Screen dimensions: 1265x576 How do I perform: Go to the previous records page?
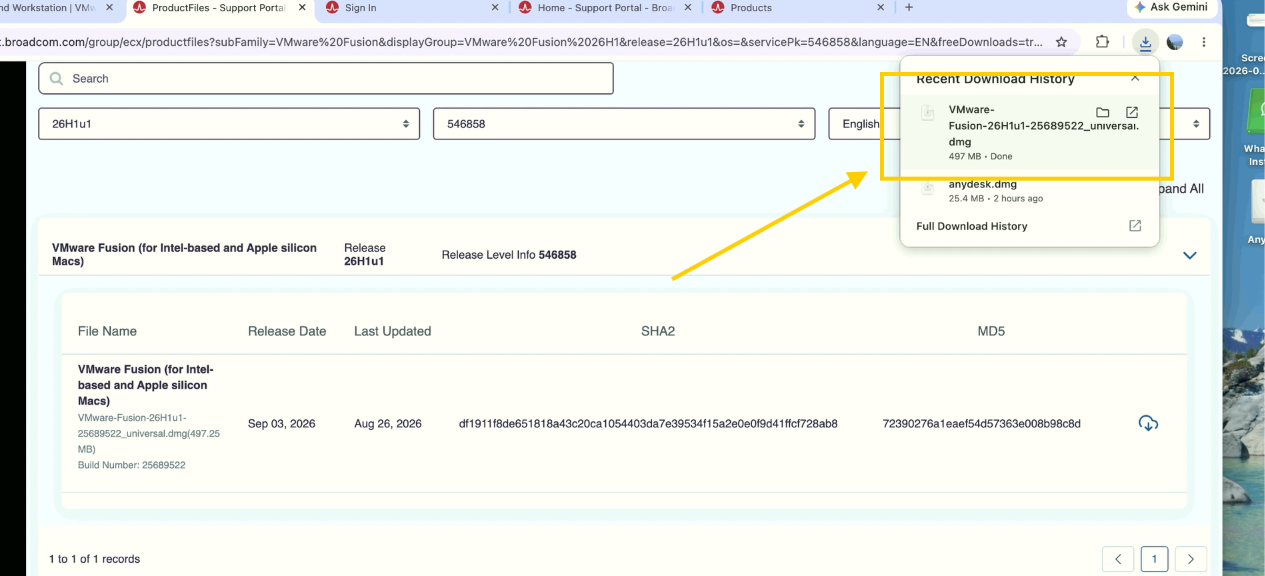[x=1118, y=559]
